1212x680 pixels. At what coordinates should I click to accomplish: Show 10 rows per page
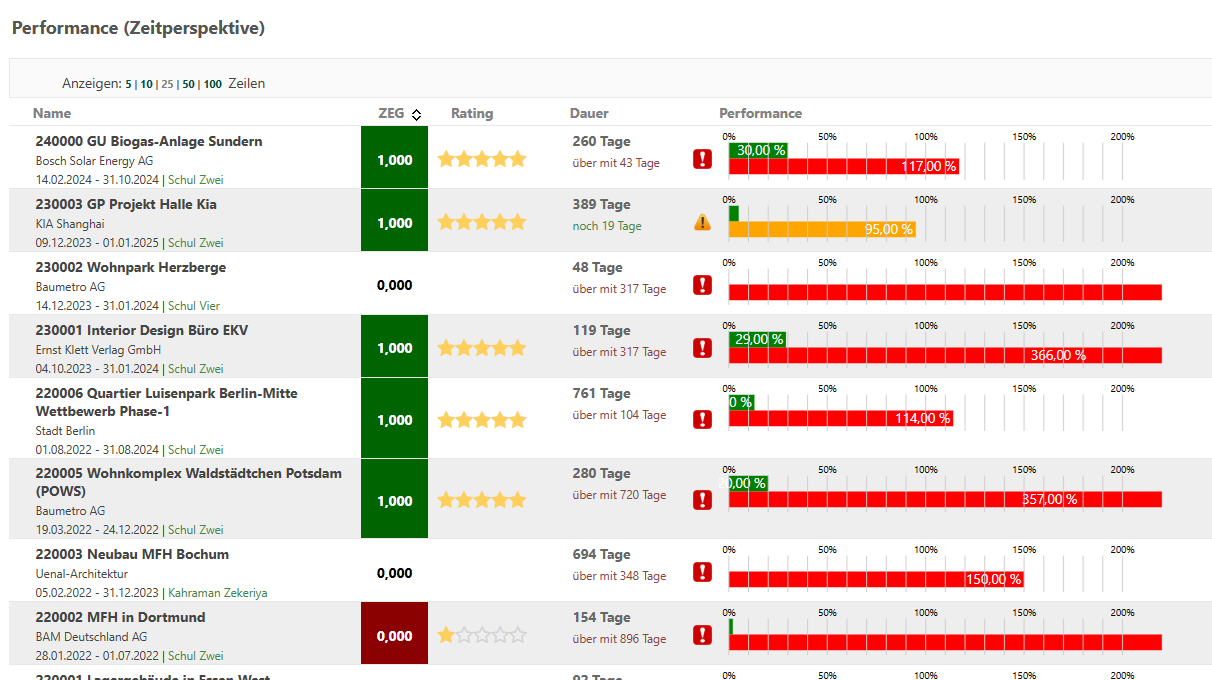pyautogui.click(x=146, y=84)
